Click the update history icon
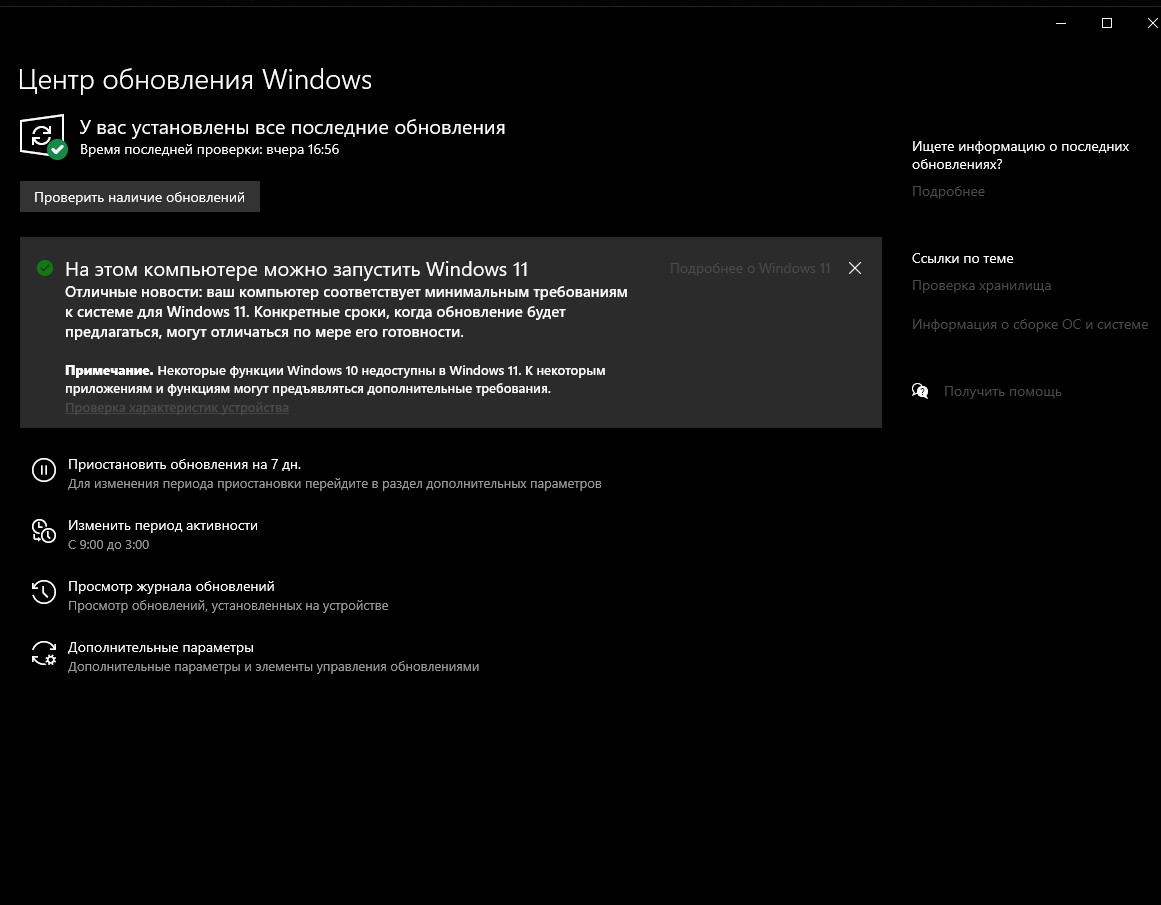The image size is (1161, 905). [x=44, y=592]
